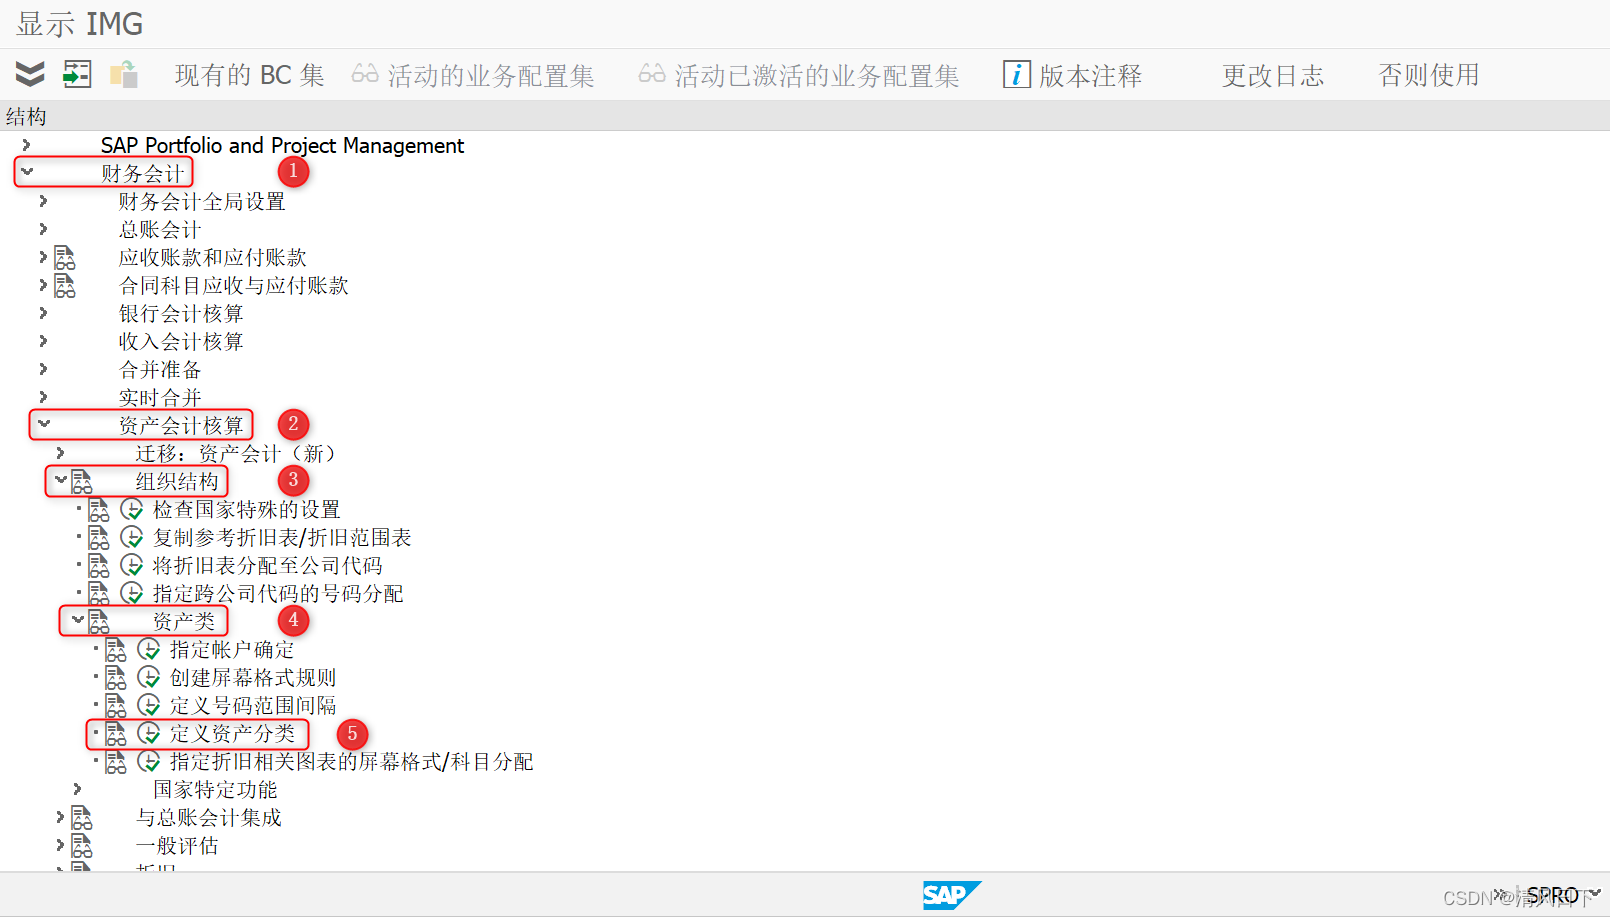The height and width of the screenshot is (917, 1610).
Task: Click 活动已激活的业务配置集 button
Action: (x=799, y=75)
